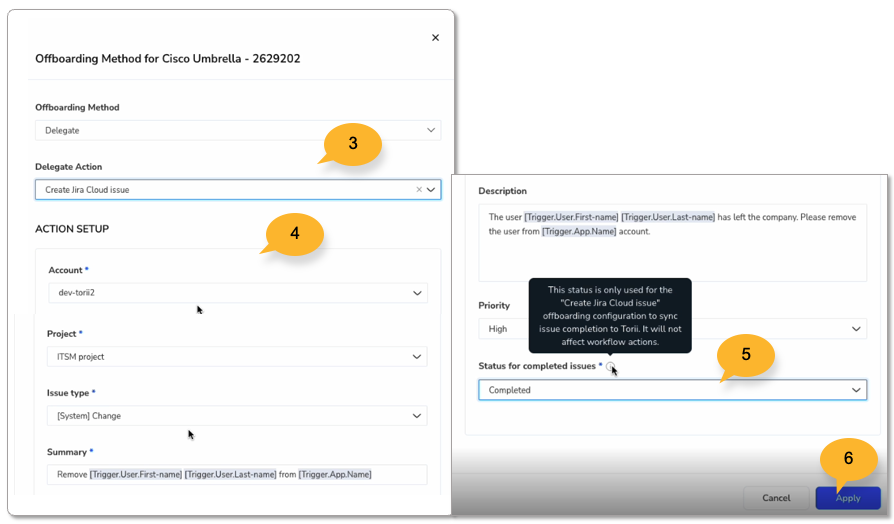Select the [Trigger.User.First-name] token in Summary
The width and height of the screenshot is (894, 524).
click(x=136, y=474)
